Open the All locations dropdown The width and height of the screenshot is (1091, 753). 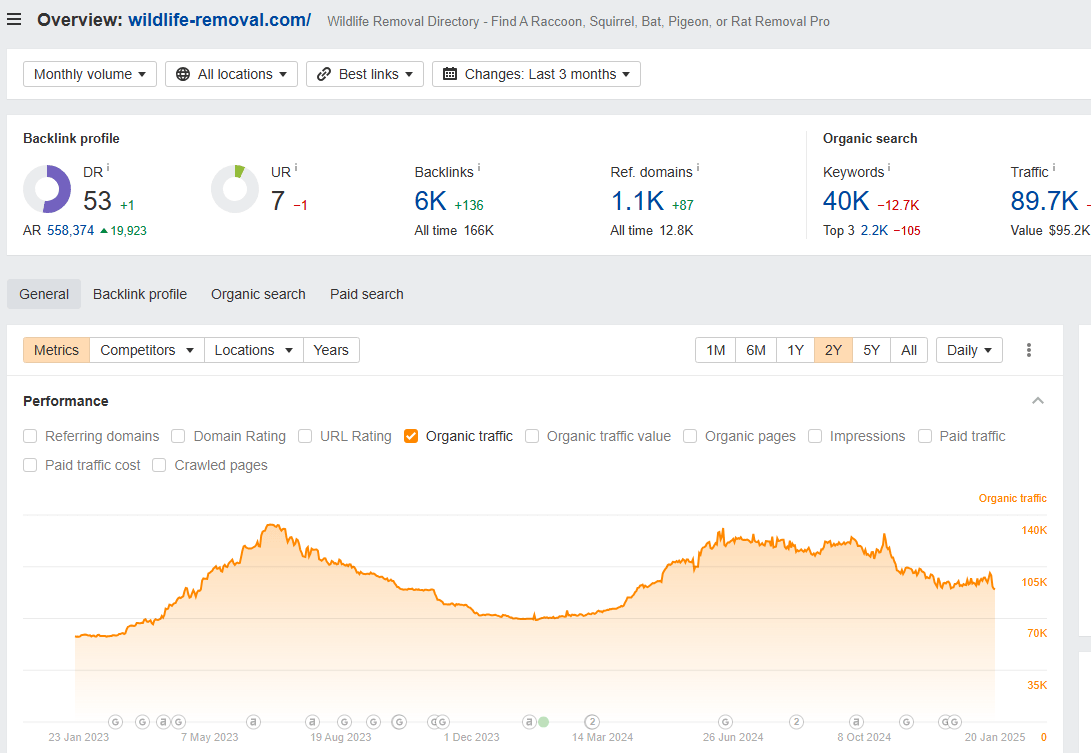pos(231,74)
